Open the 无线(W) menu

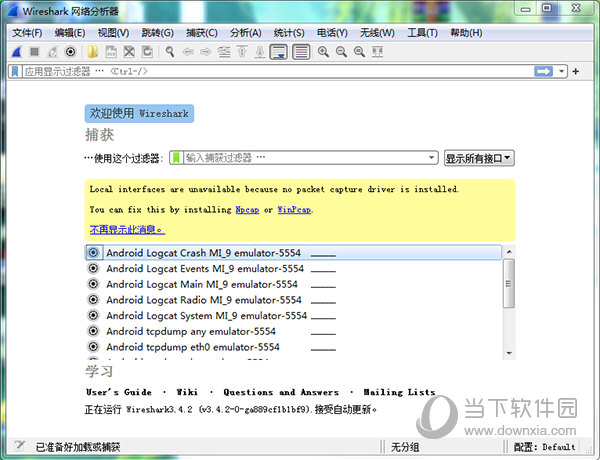377,33
